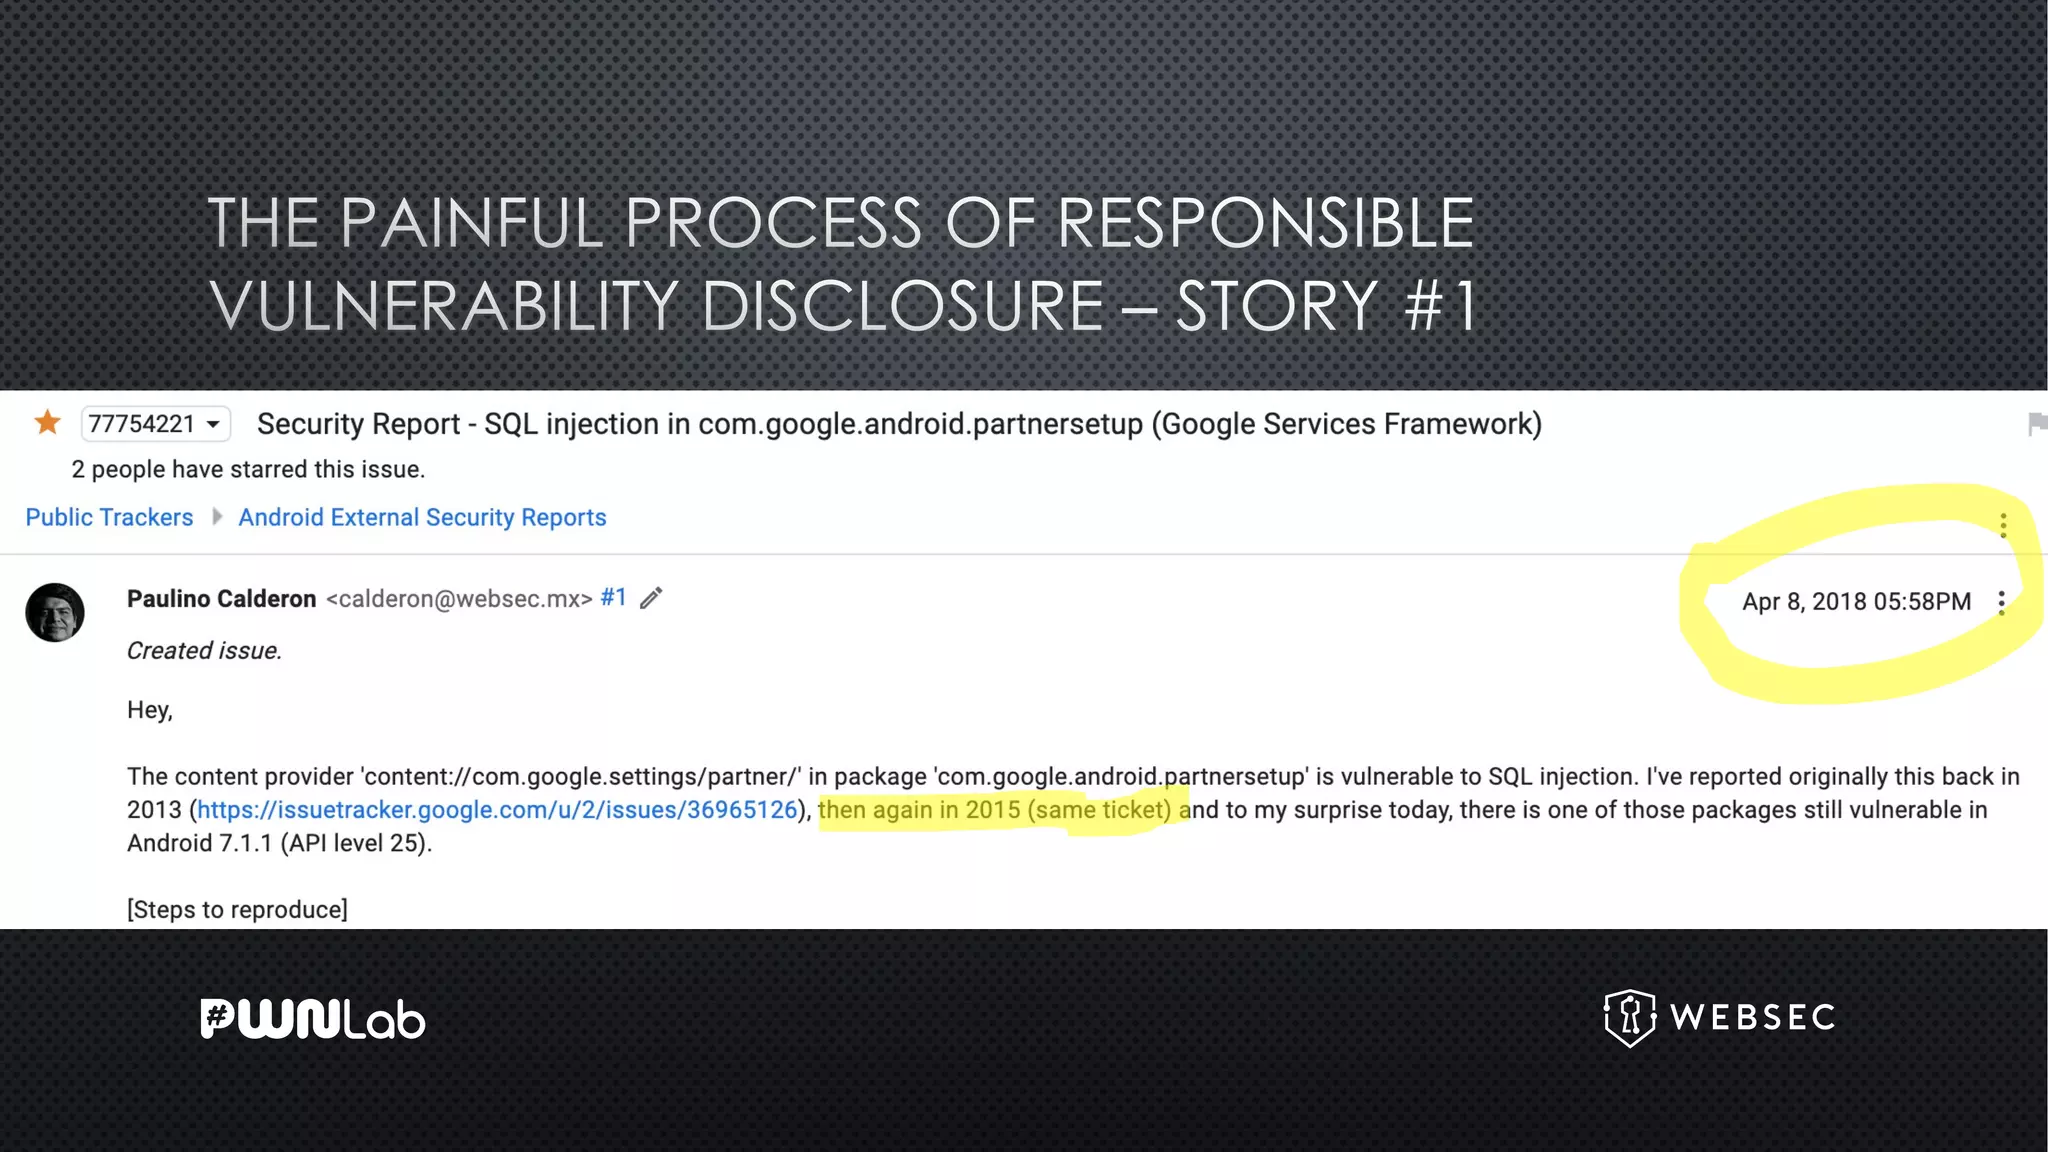
Task: Click the calderon@websec.mx email address
Action: [459, 599]
